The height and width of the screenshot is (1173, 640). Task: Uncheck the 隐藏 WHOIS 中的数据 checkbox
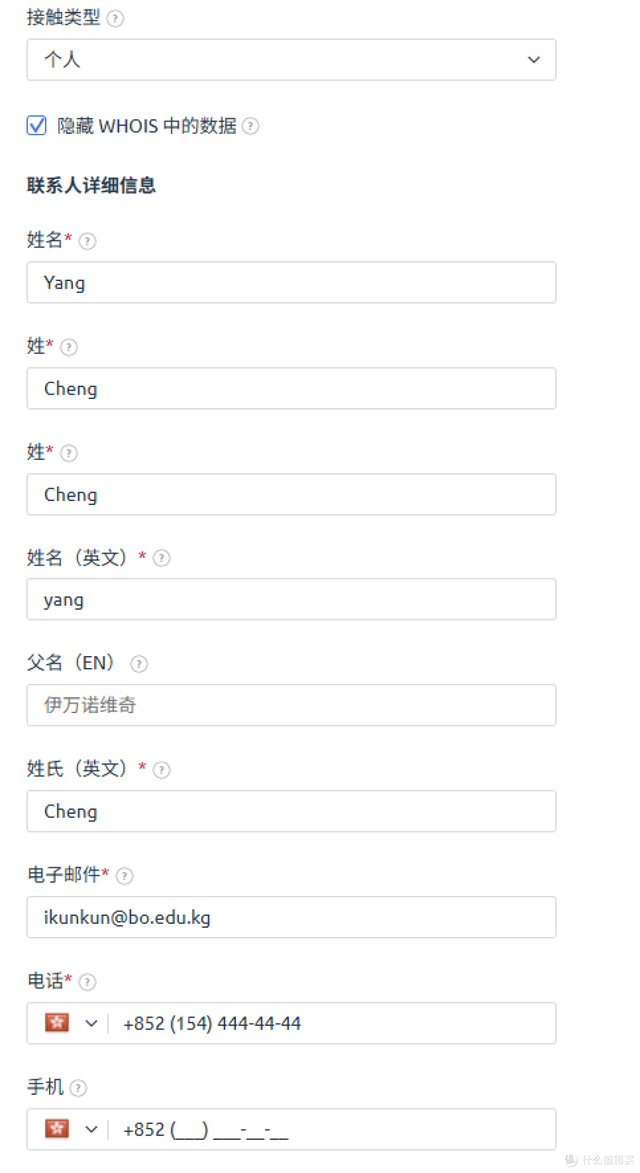coord(37,126)
